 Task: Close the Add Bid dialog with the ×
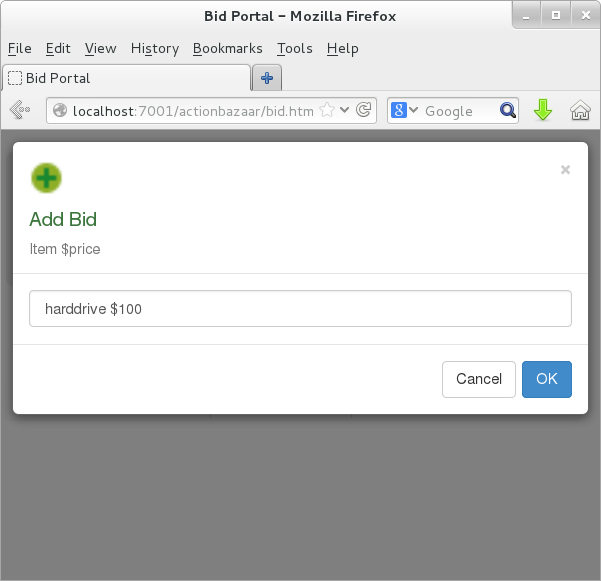[565, 170]
